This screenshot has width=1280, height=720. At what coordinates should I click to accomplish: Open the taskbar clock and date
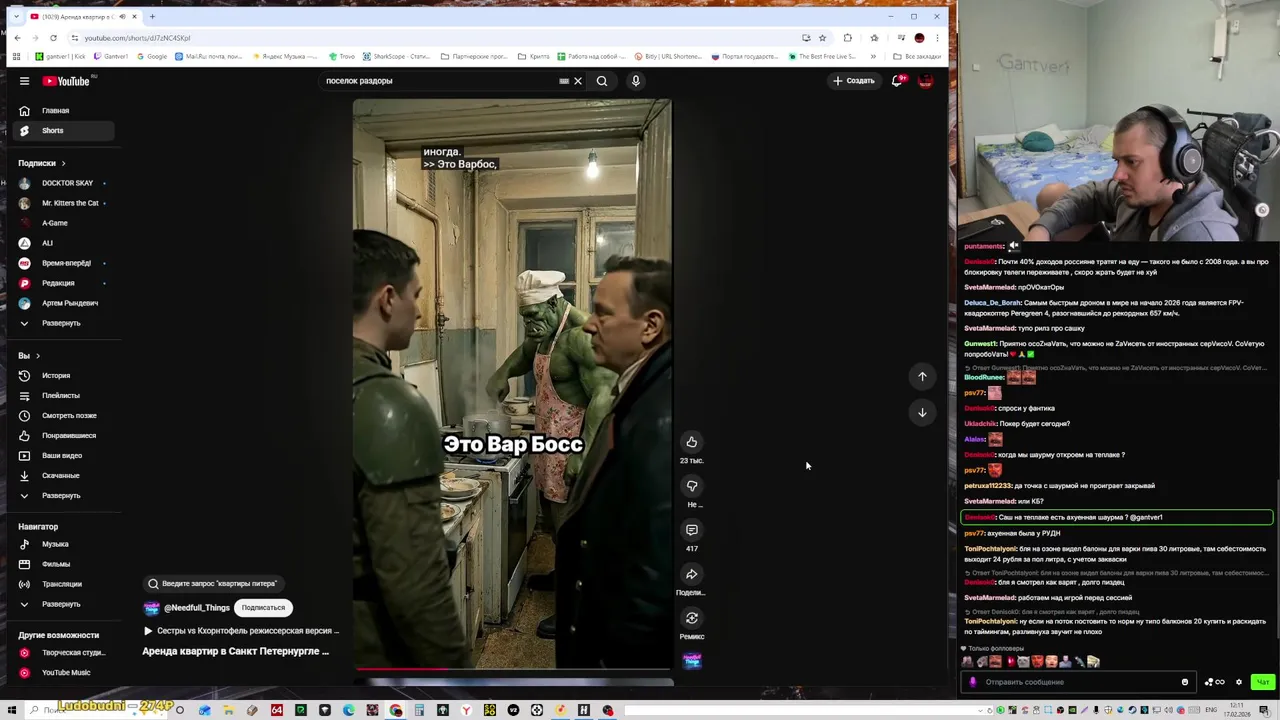tap(1237, 710)
